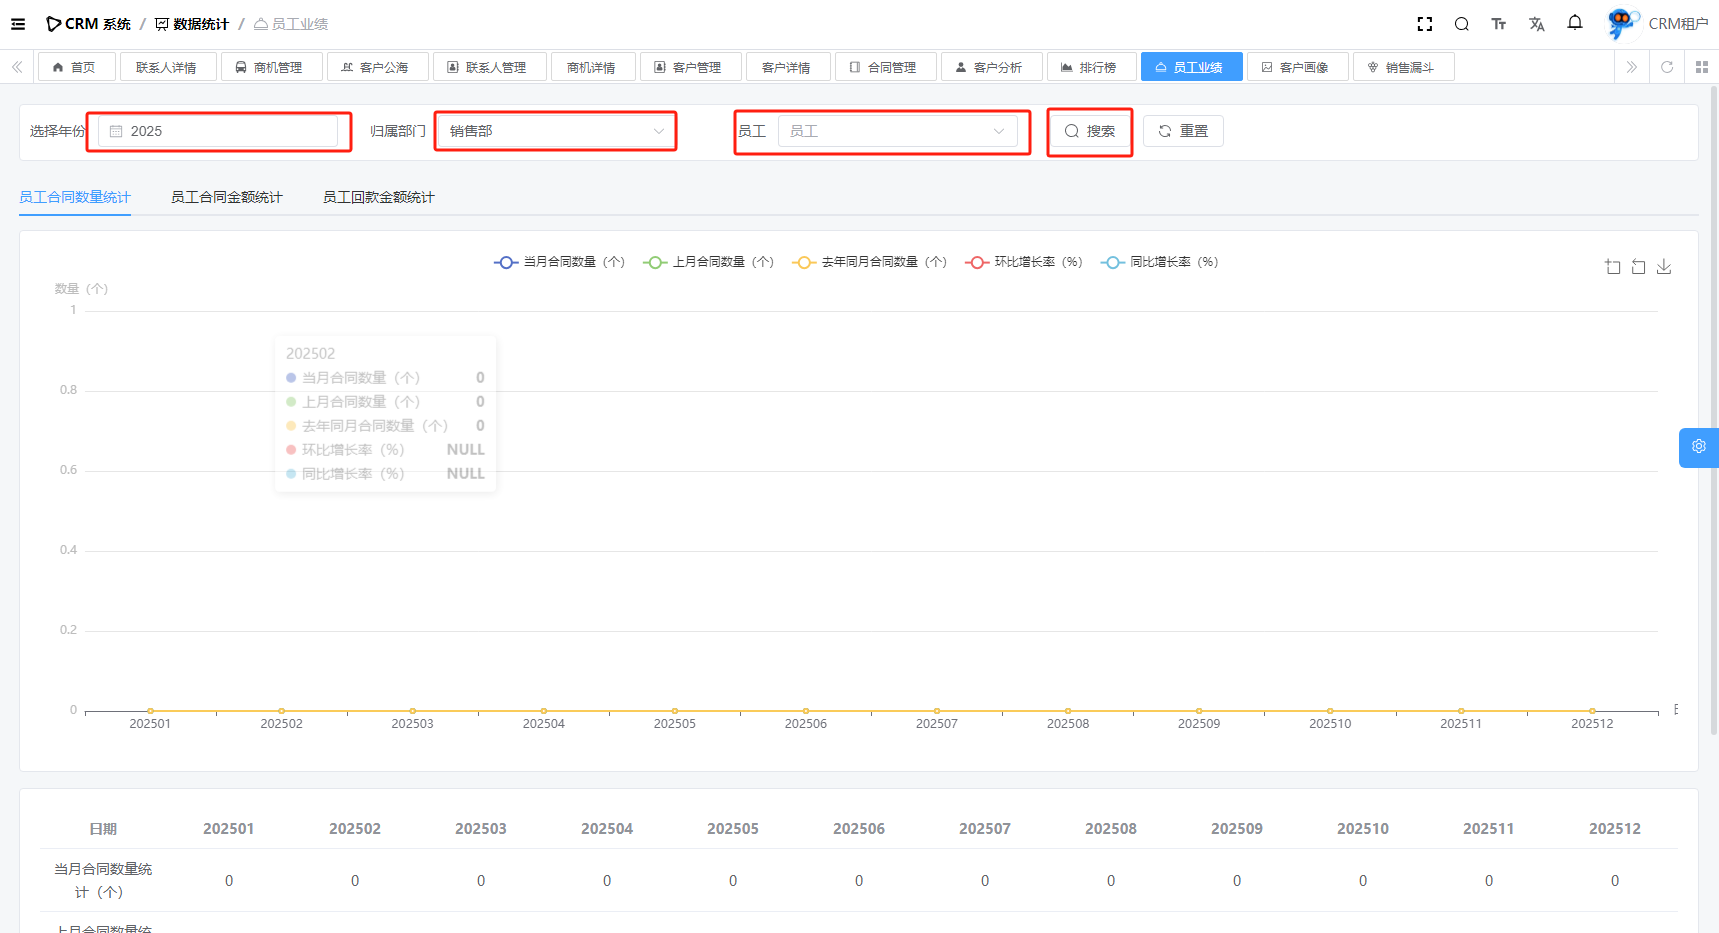The image size is (1719, 933).
Task: Refresh the current tab page
Action: point(1667,67)
